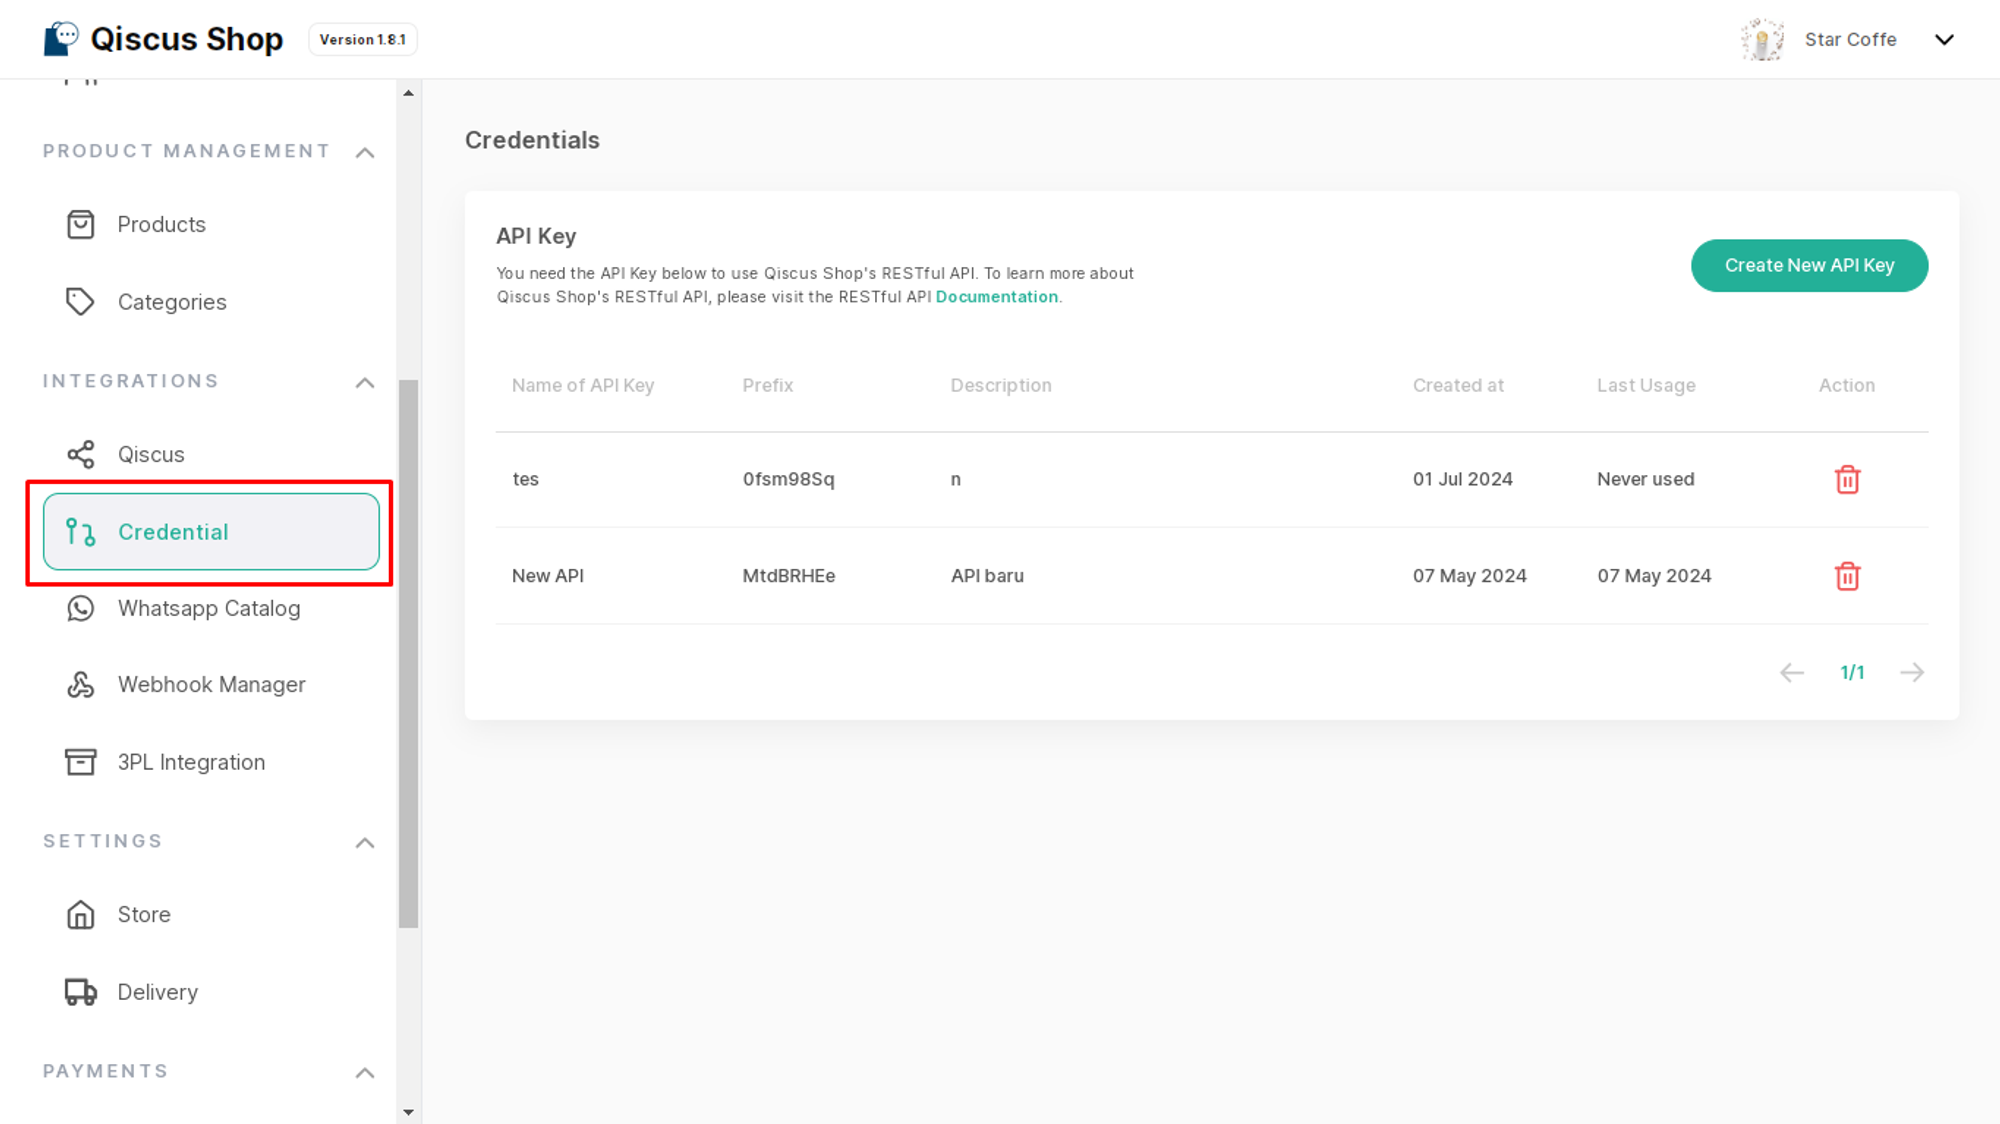Click the 'API Key' section title
2000x1124 pixels.
536,236
